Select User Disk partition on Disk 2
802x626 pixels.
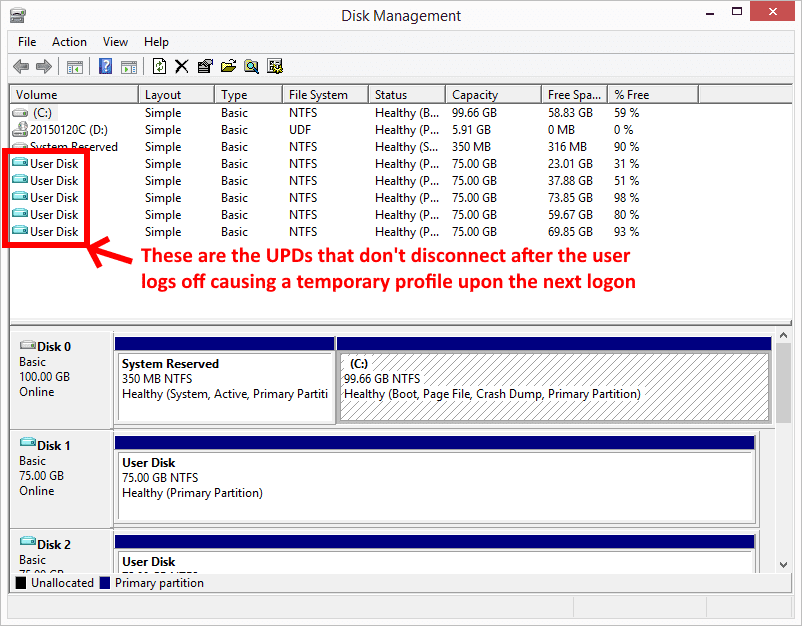click(x=435, y=554)
